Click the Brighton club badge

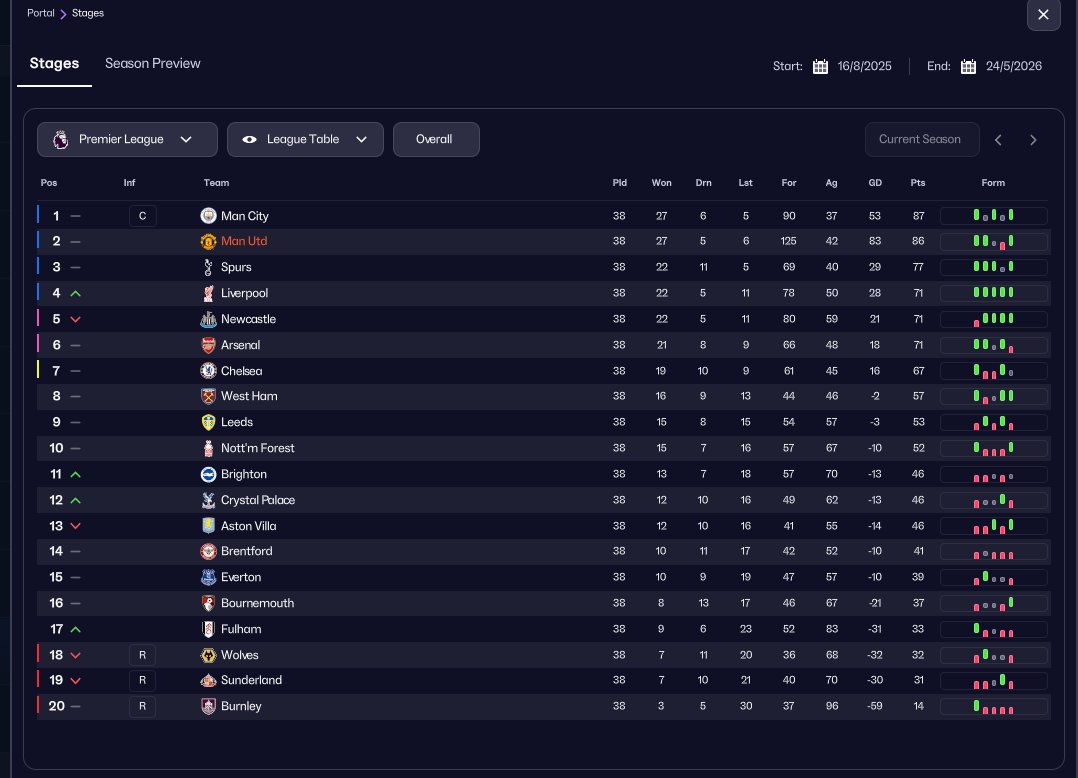click(x=208, y=474)
